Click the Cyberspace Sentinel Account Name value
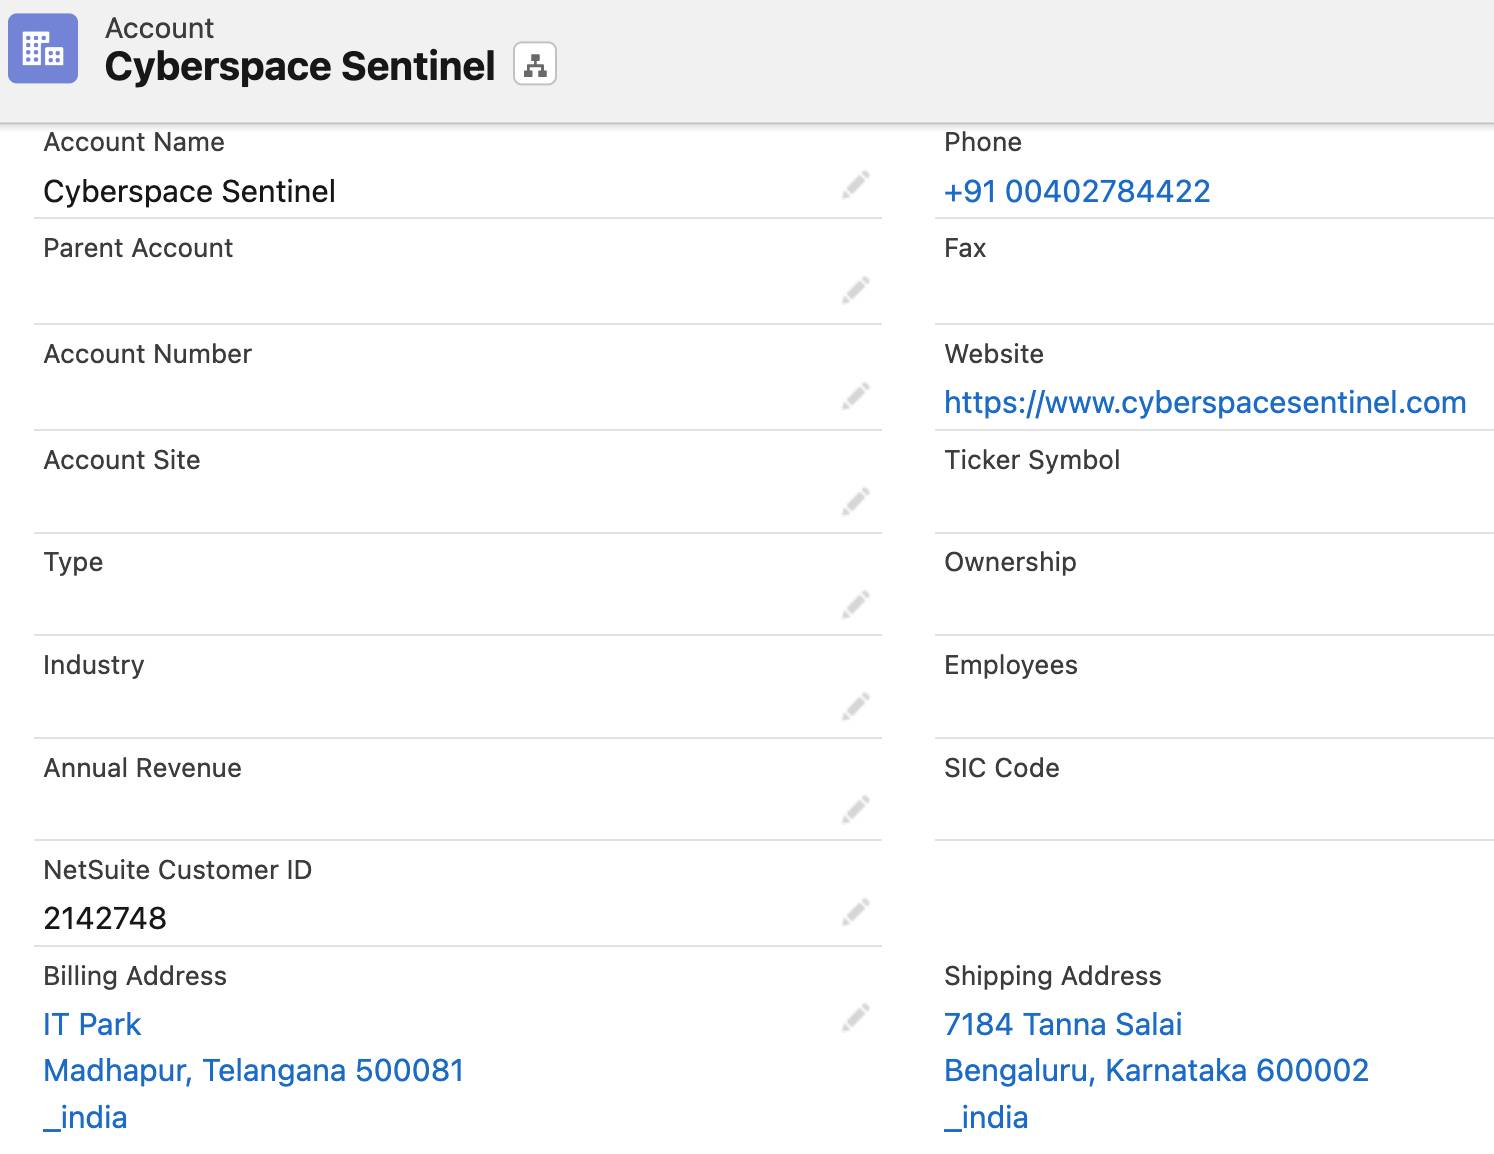This screenshot has height=1154, width=1494. [189, 191]
